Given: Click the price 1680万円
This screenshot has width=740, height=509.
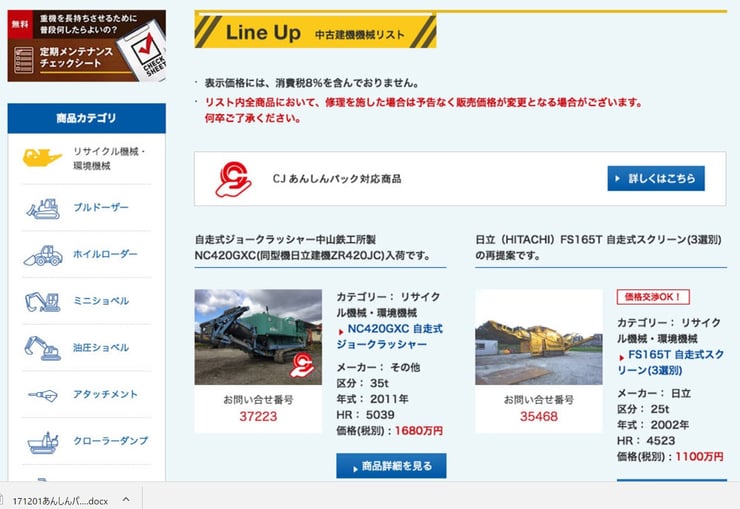Looking at the screenshot, I should pos(419,431).
